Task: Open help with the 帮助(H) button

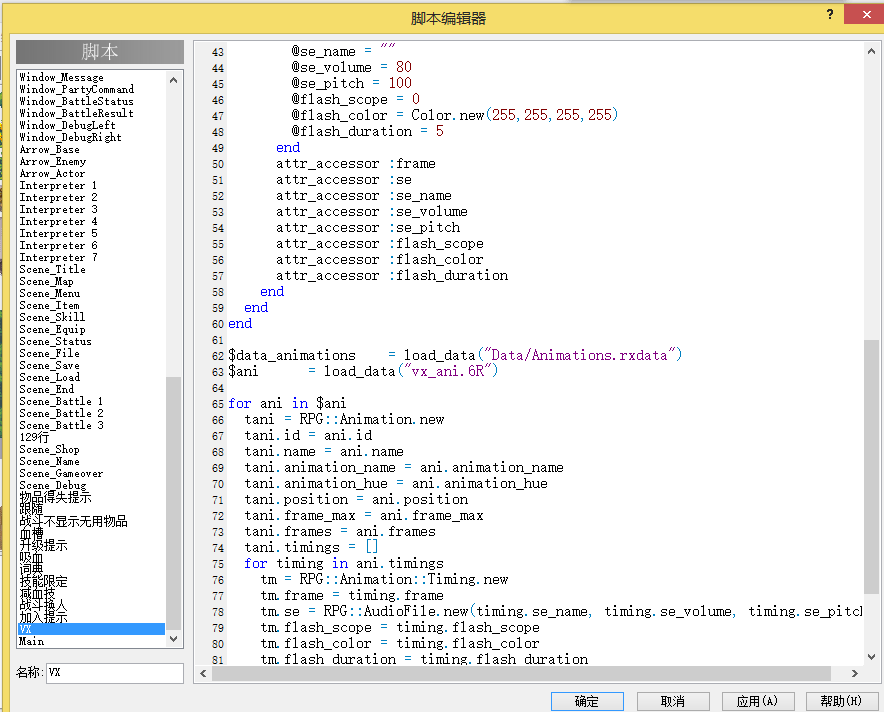Action: click(842, 701)
